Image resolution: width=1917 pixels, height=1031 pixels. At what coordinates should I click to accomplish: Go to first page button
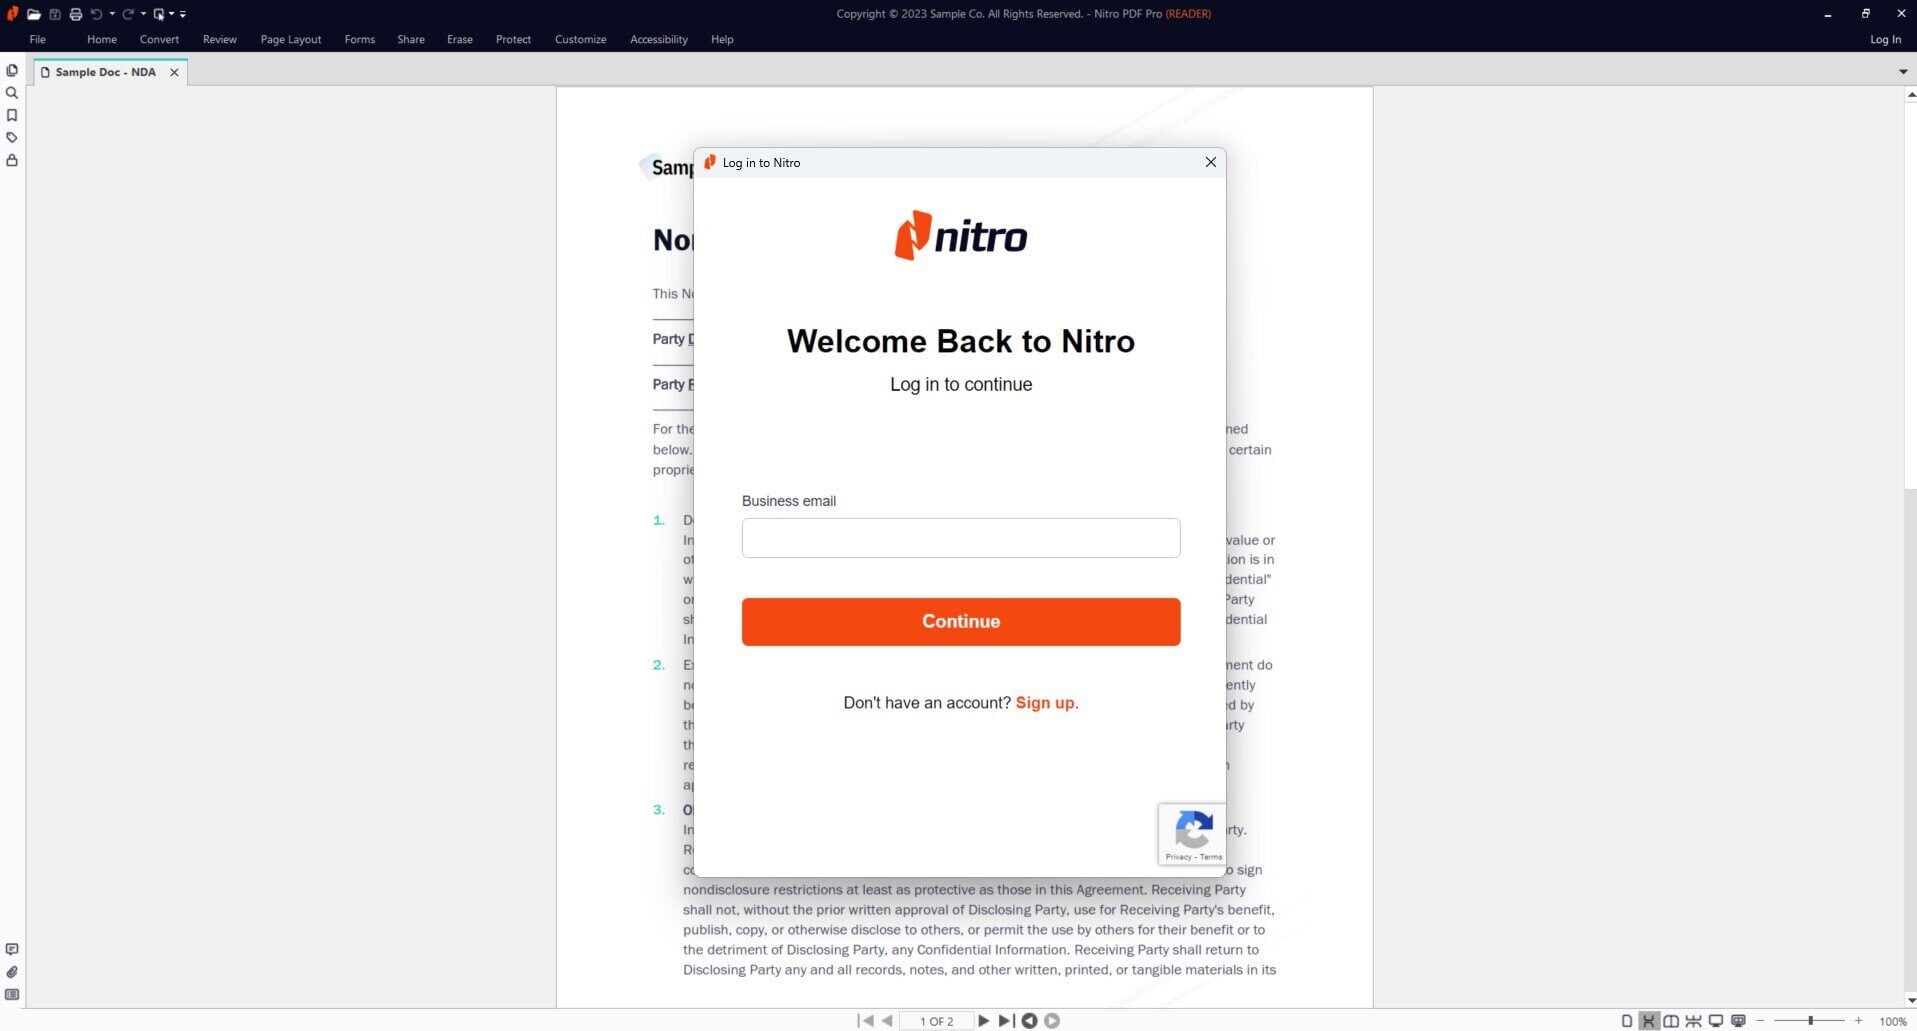pyautogui.click(x=866, y=1021)
